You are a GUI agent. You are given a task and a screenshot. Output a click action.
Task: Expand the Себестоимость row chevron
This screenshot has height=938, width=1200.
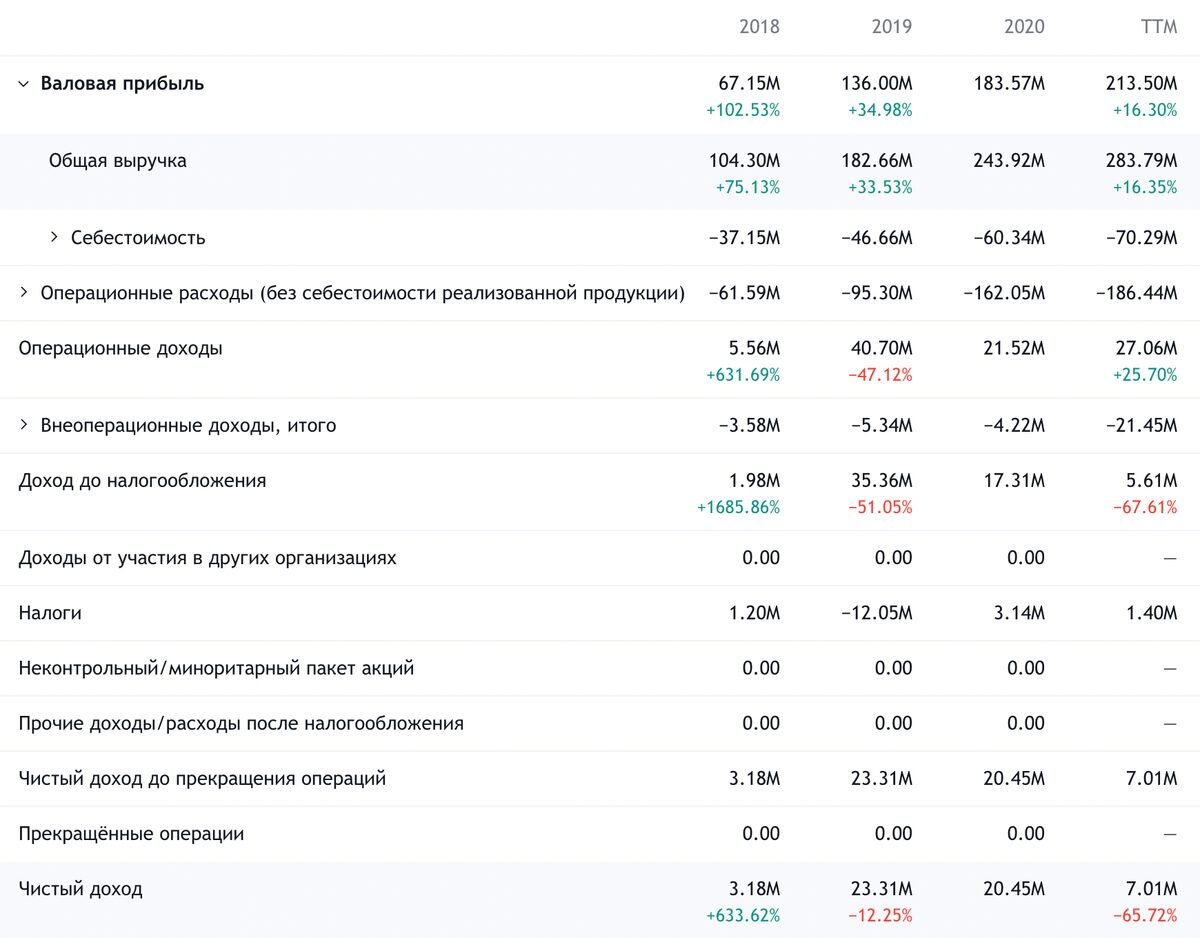tap(54, 237)
